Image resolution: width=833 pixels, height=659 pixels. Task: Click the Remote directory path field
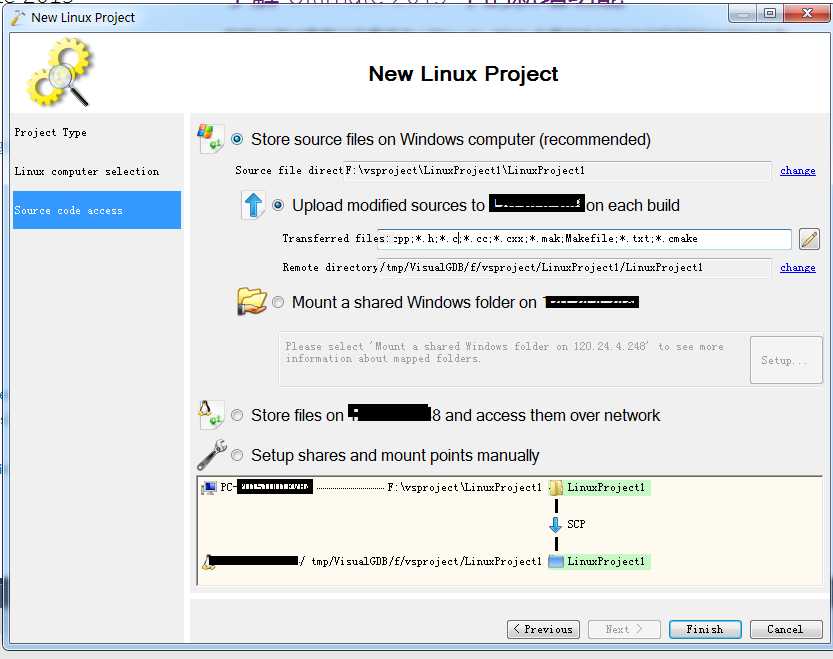pyautogui.click(x=574, y=267)
